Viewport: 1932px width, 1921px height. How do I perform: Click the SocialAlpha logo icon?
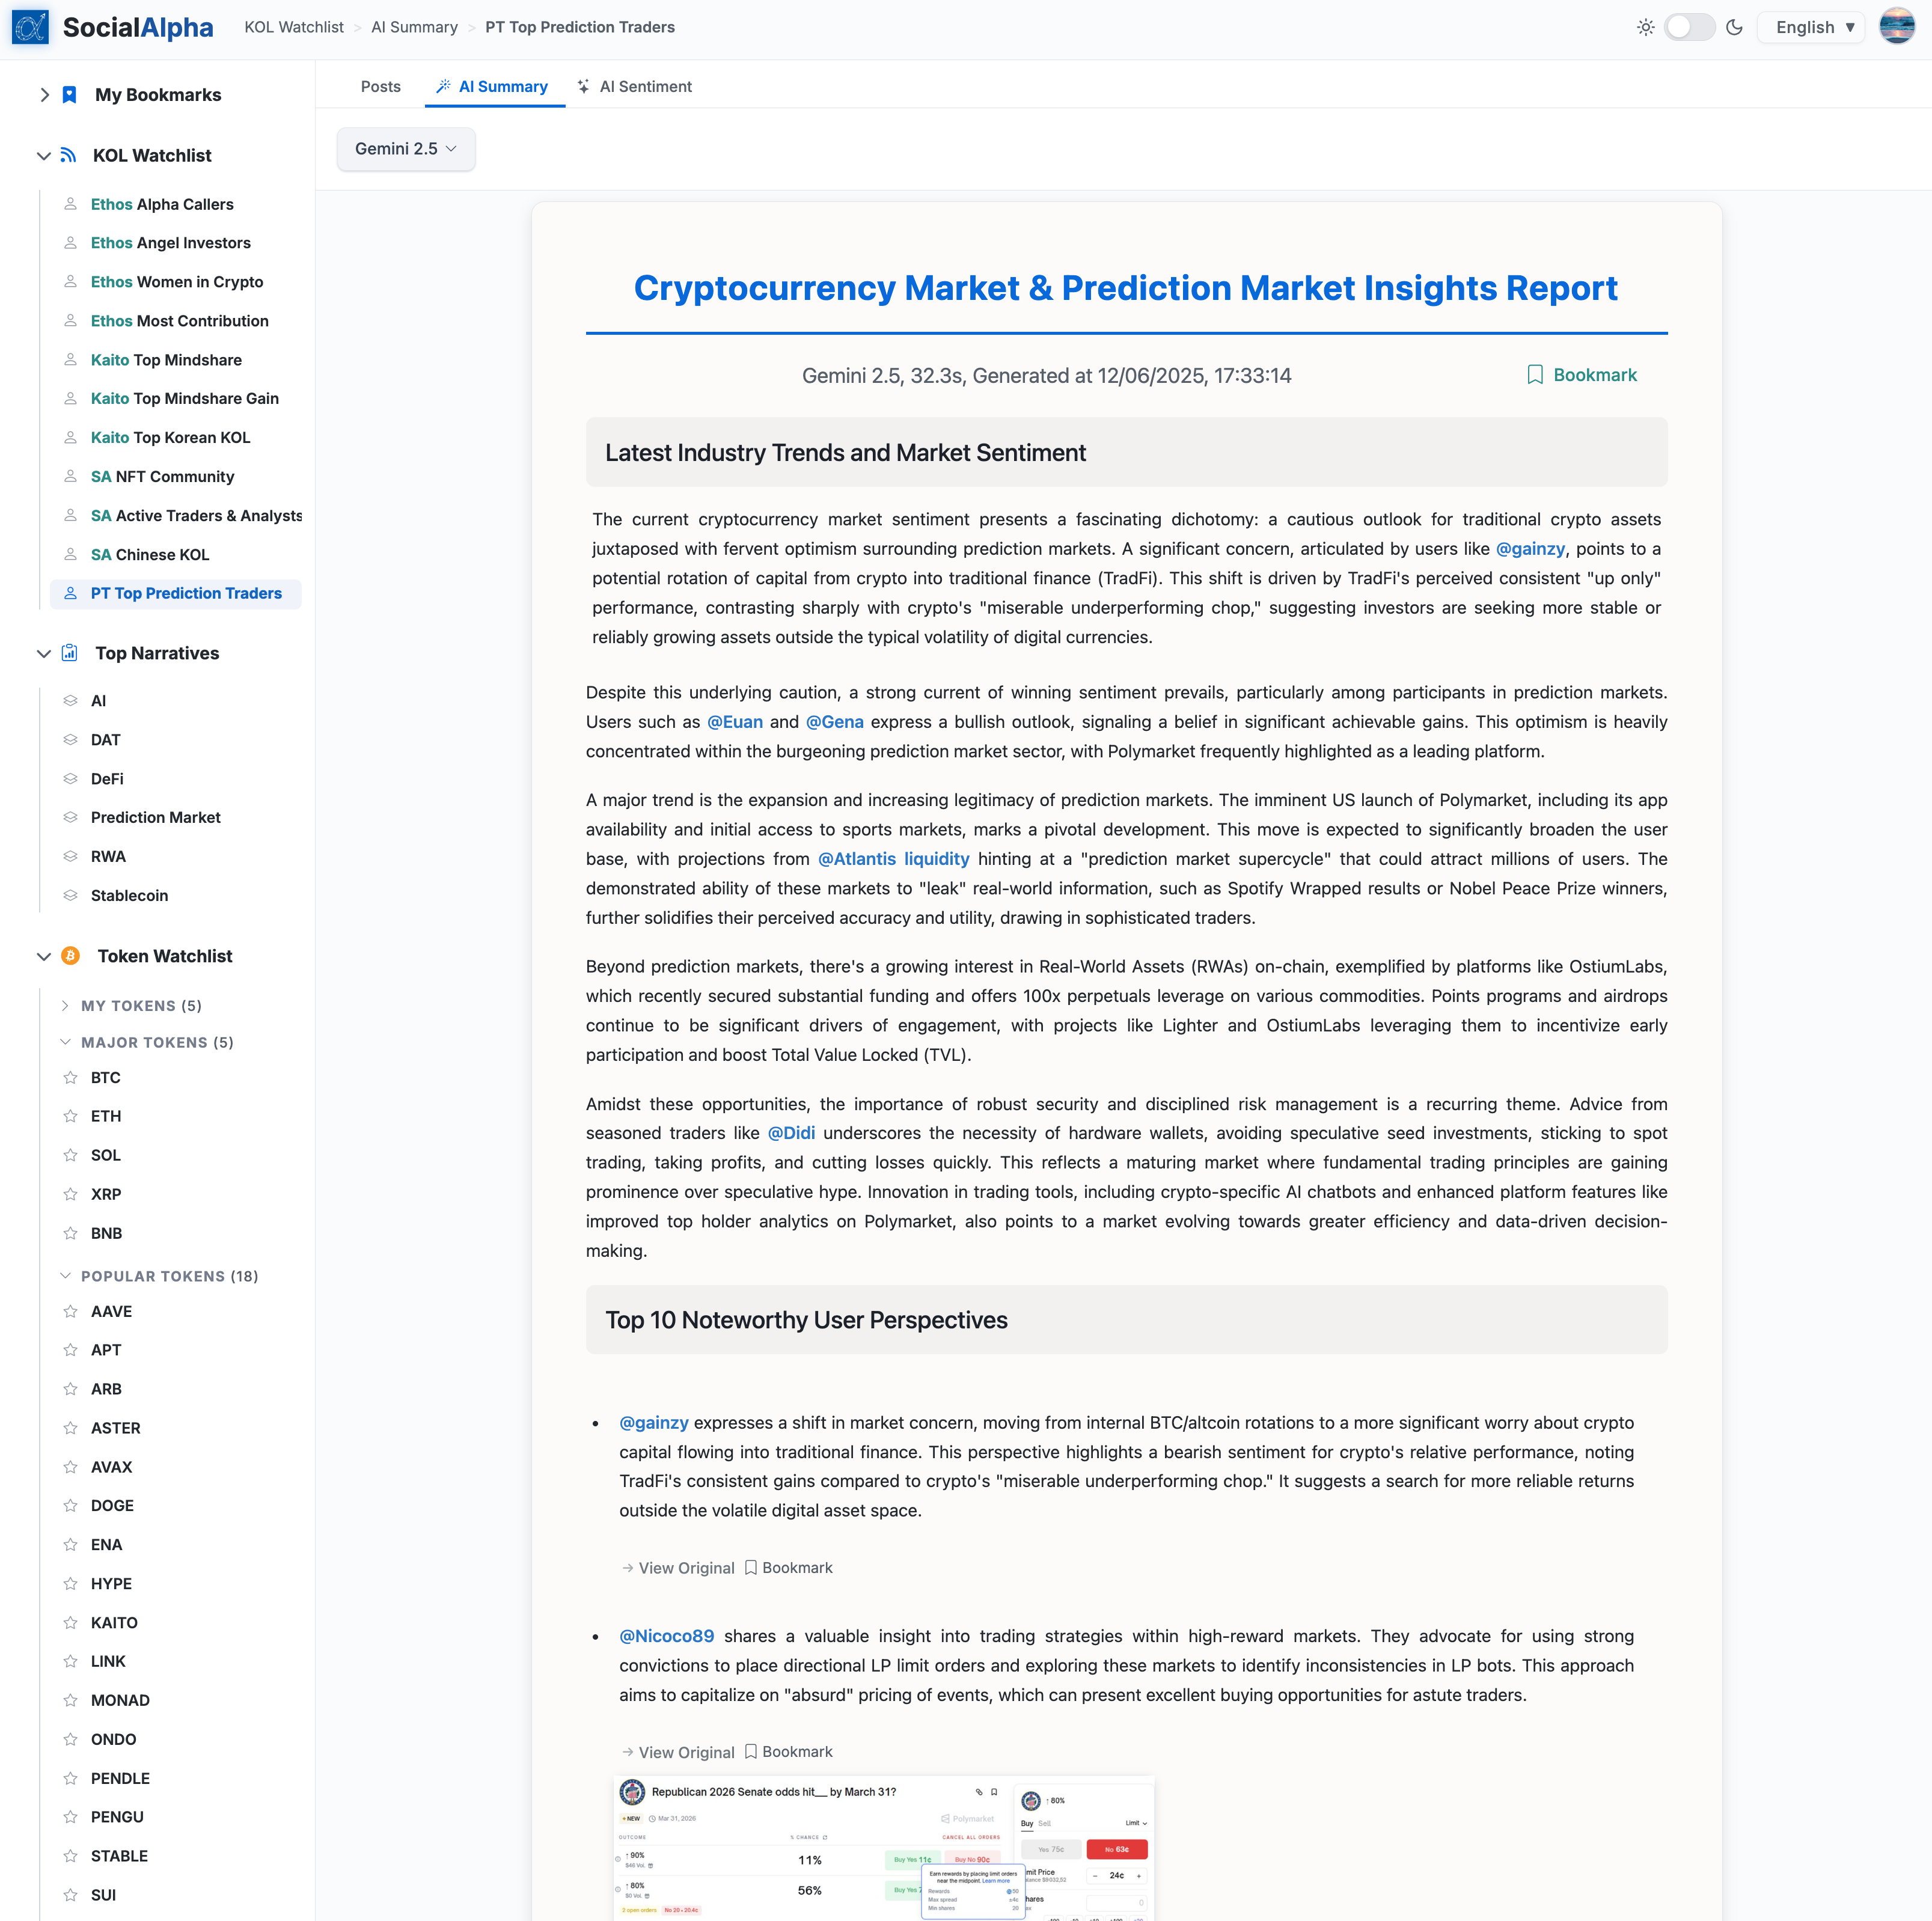pyautogui.click(x=30, y=27)
